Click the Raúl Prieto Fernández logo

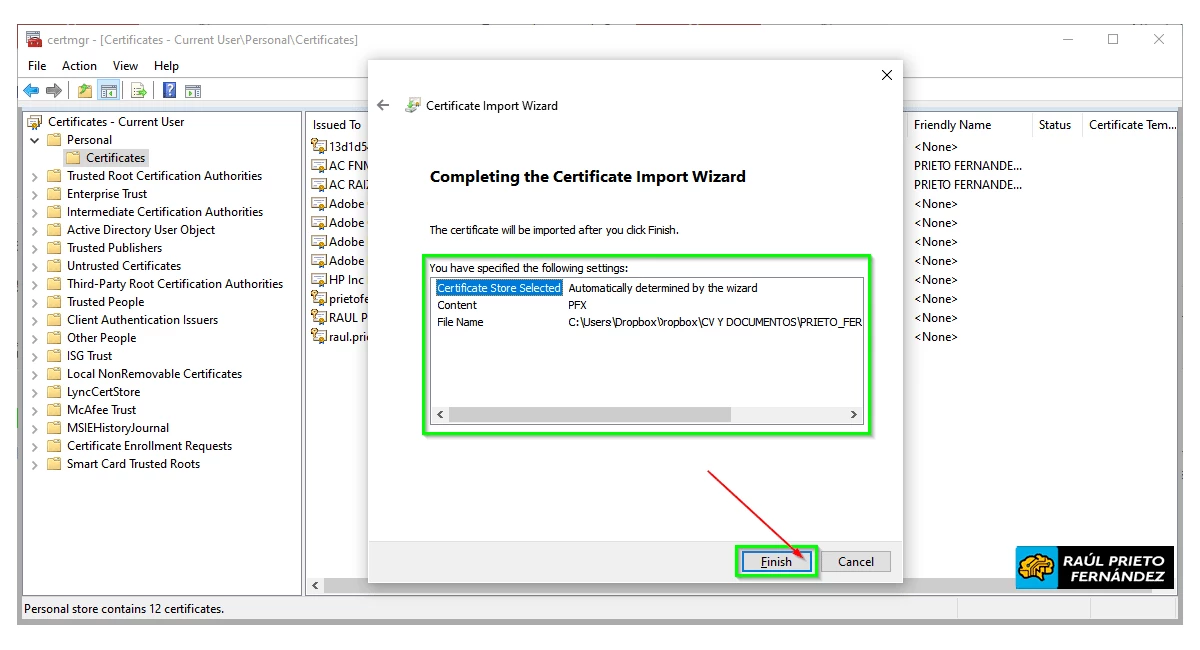[1093, 566]
